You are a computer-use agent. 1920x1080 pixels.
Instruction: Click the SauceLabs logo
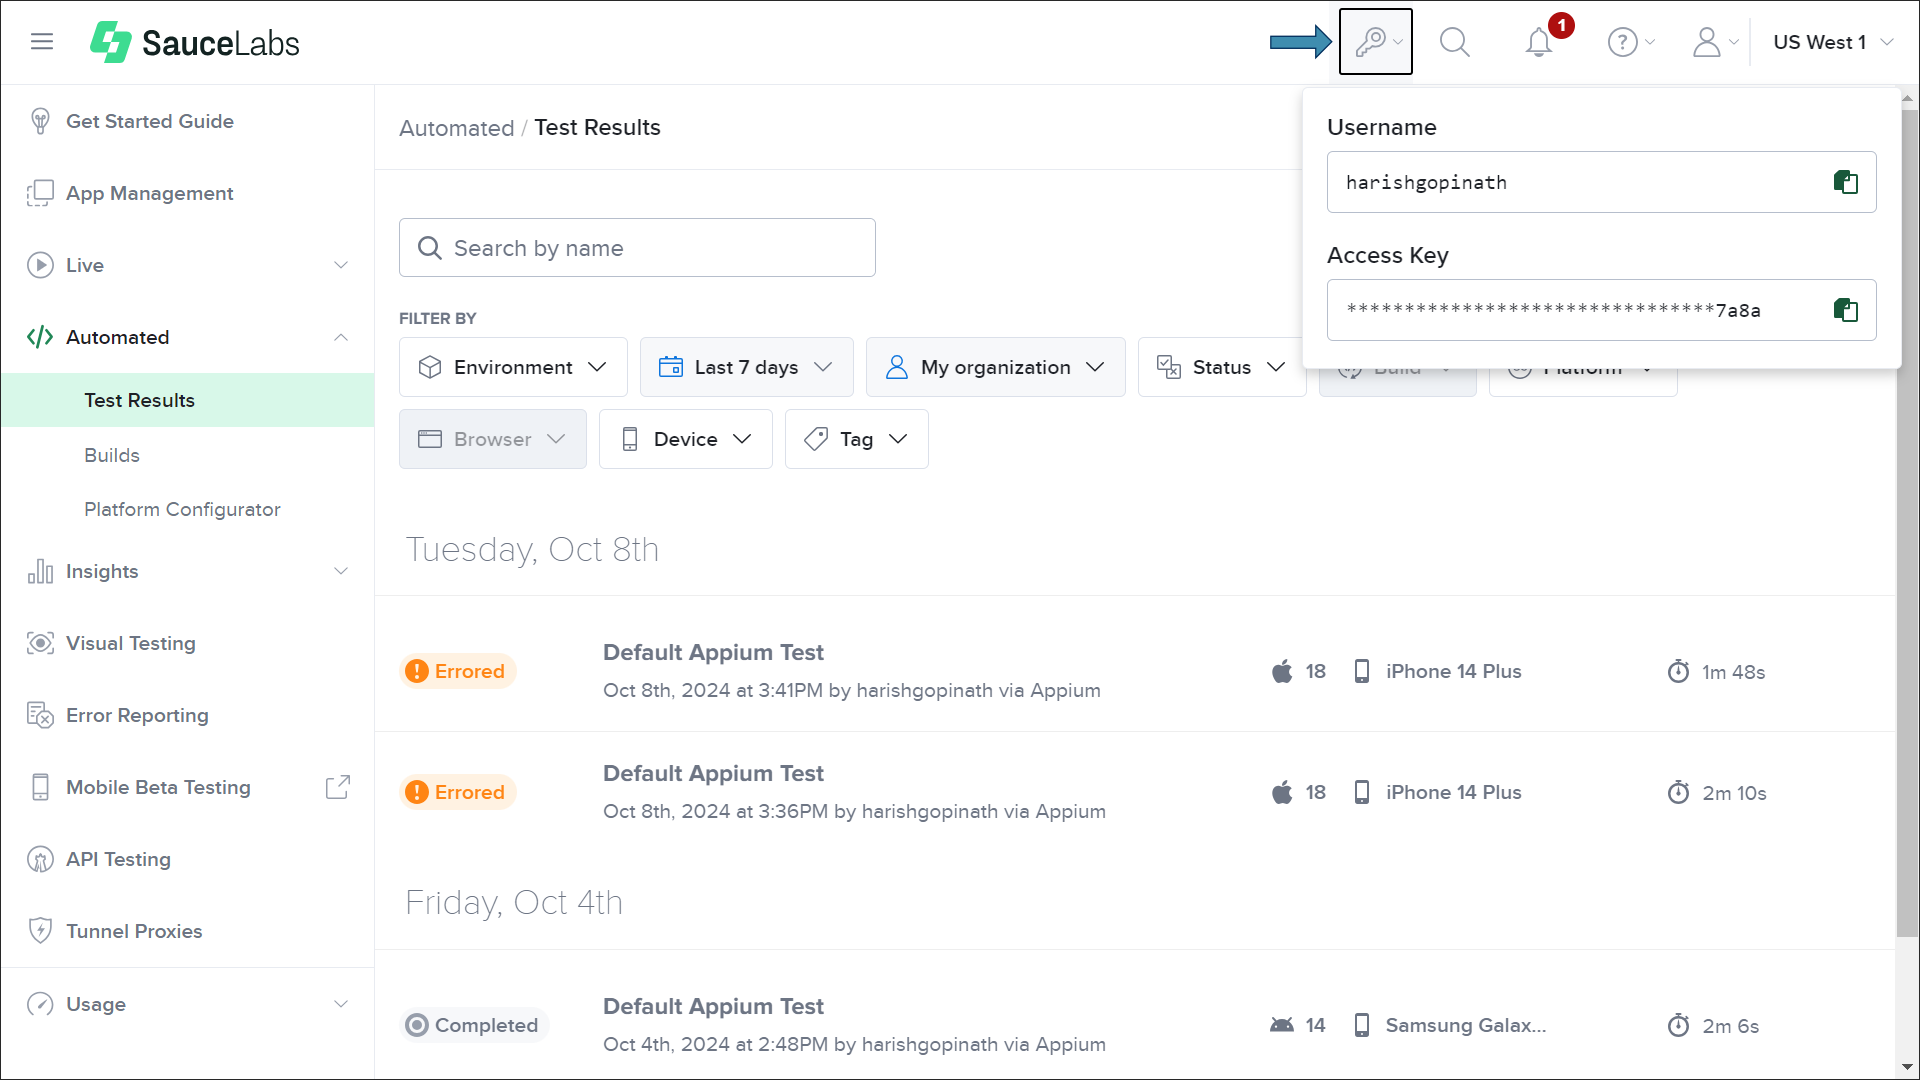195,42
